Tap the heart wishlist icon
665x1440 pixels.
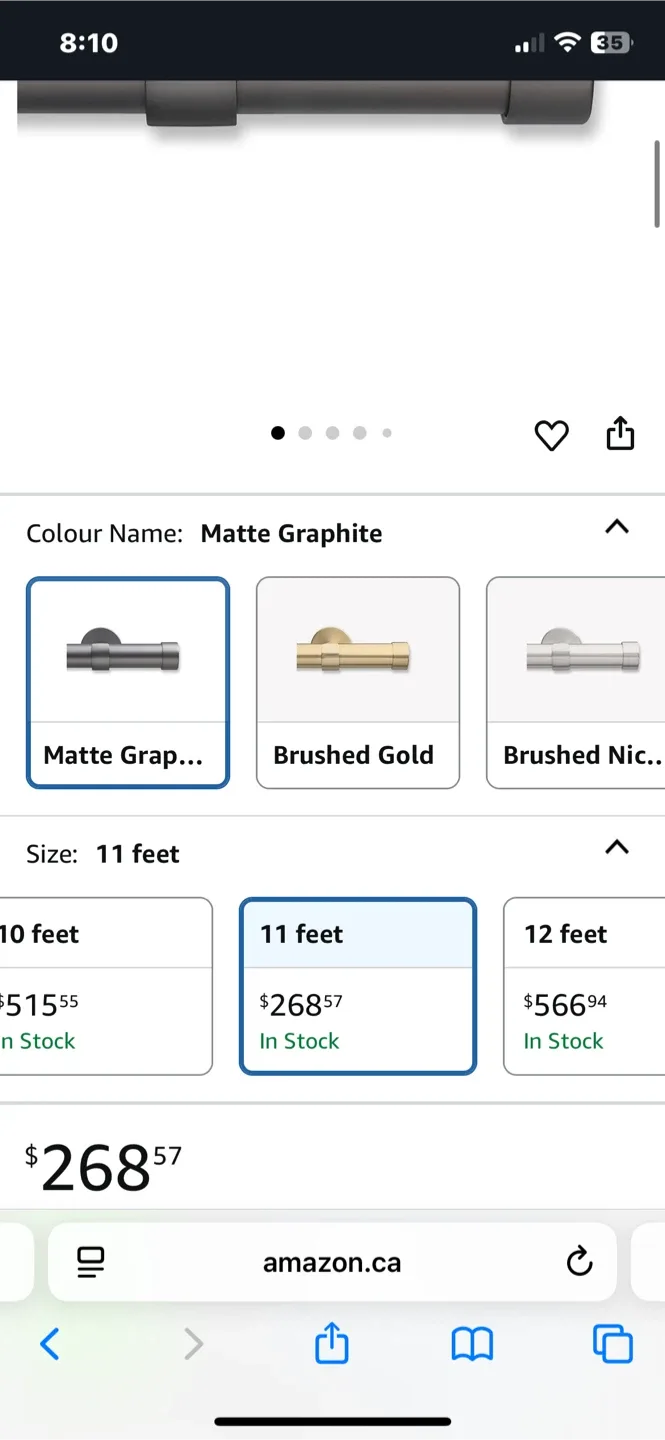click(551, 435)
